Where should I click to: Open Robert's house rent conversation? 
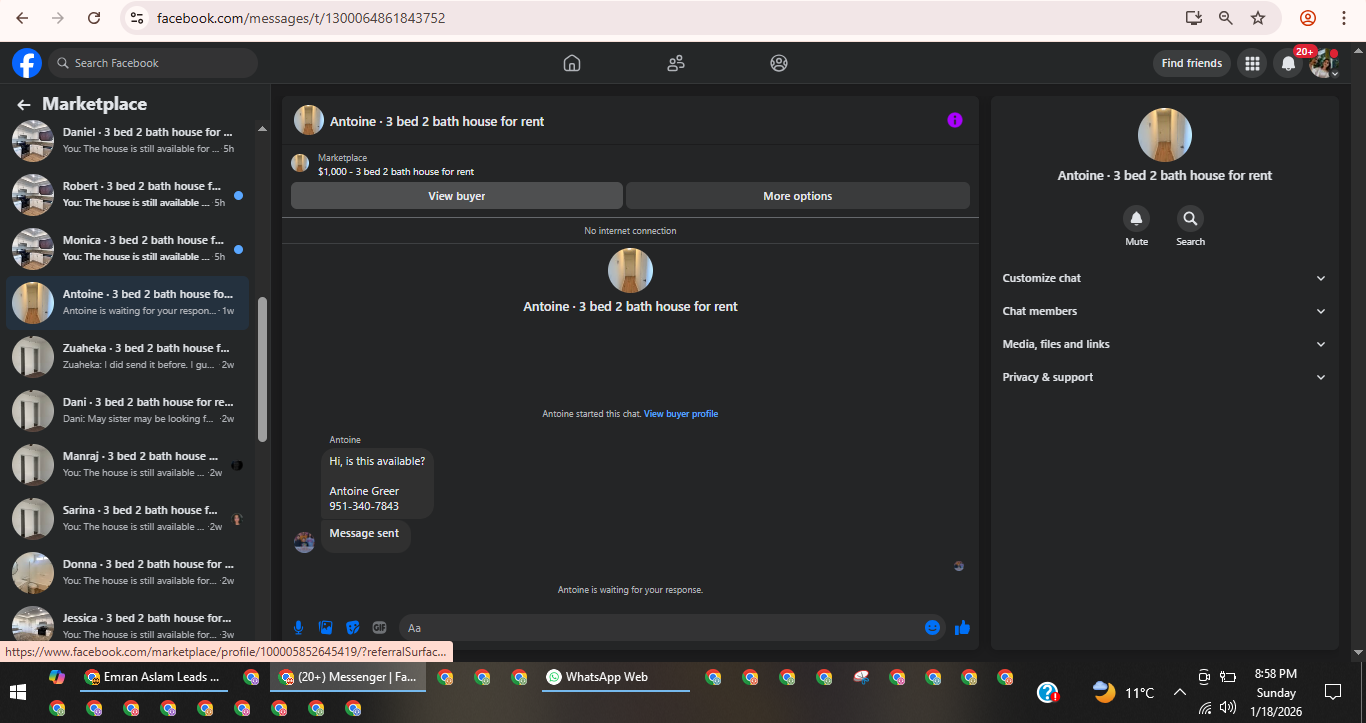128,194
